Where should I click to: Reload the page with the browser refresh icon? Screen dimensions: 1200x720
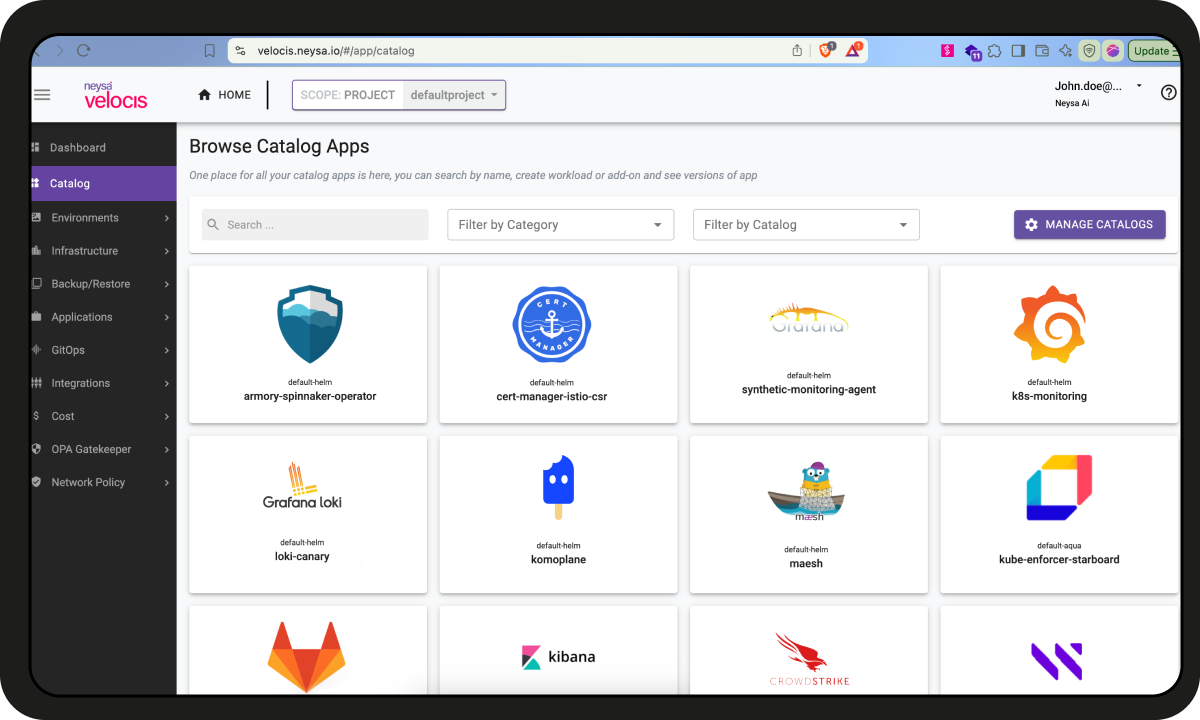point(84,50)
